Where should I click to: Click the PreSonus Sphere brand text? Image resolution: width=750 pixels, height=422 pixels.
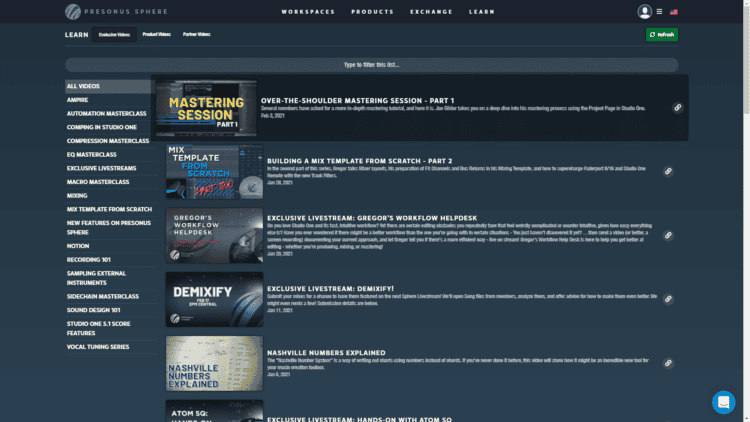(x=126, y=11)
